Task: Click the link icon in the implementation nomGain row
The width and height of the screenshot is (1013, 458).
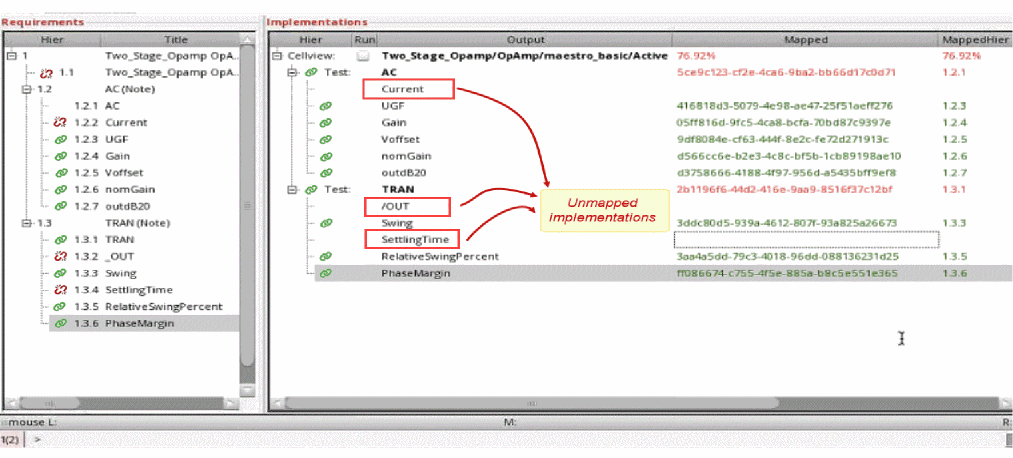Action: coord(326,156)
